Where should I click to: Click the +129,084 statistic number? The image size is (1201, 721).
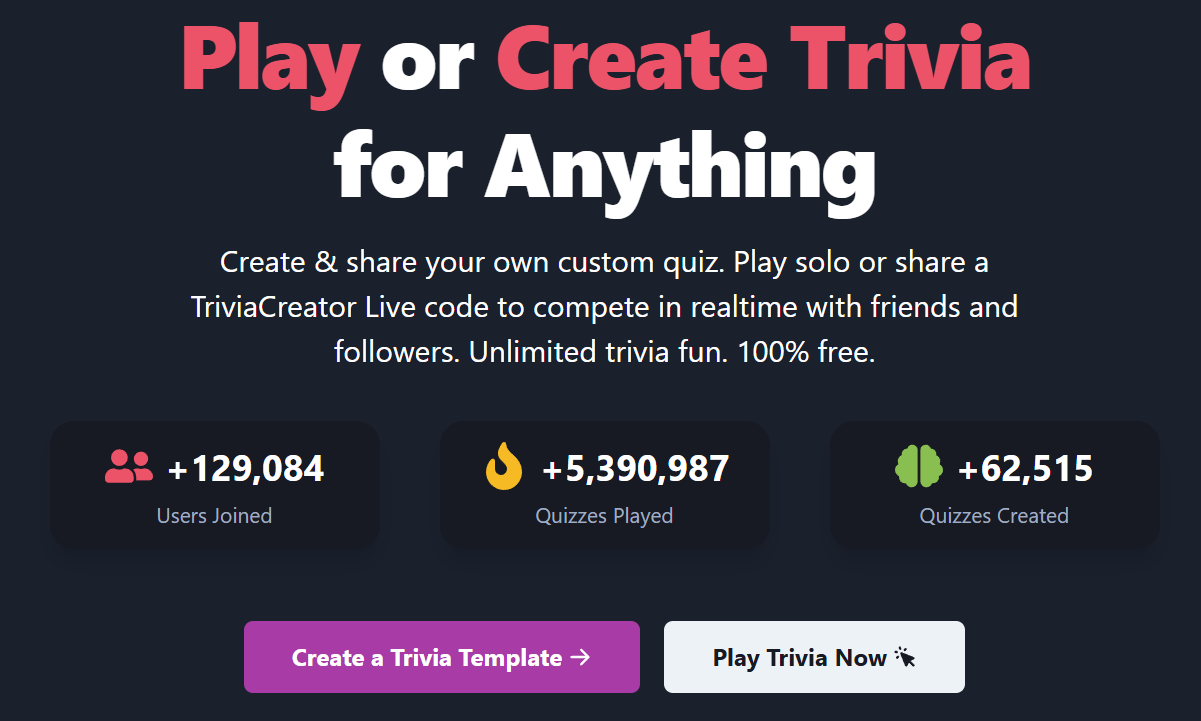point(246,468)
